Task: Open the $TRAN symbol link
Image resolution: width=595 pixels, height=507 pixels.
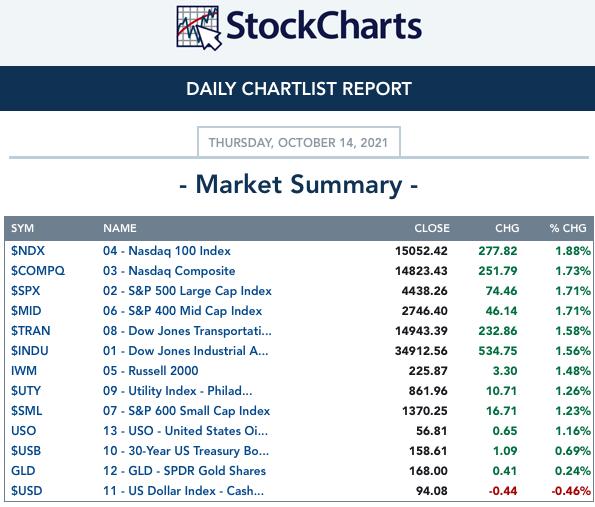Action: 30,331
